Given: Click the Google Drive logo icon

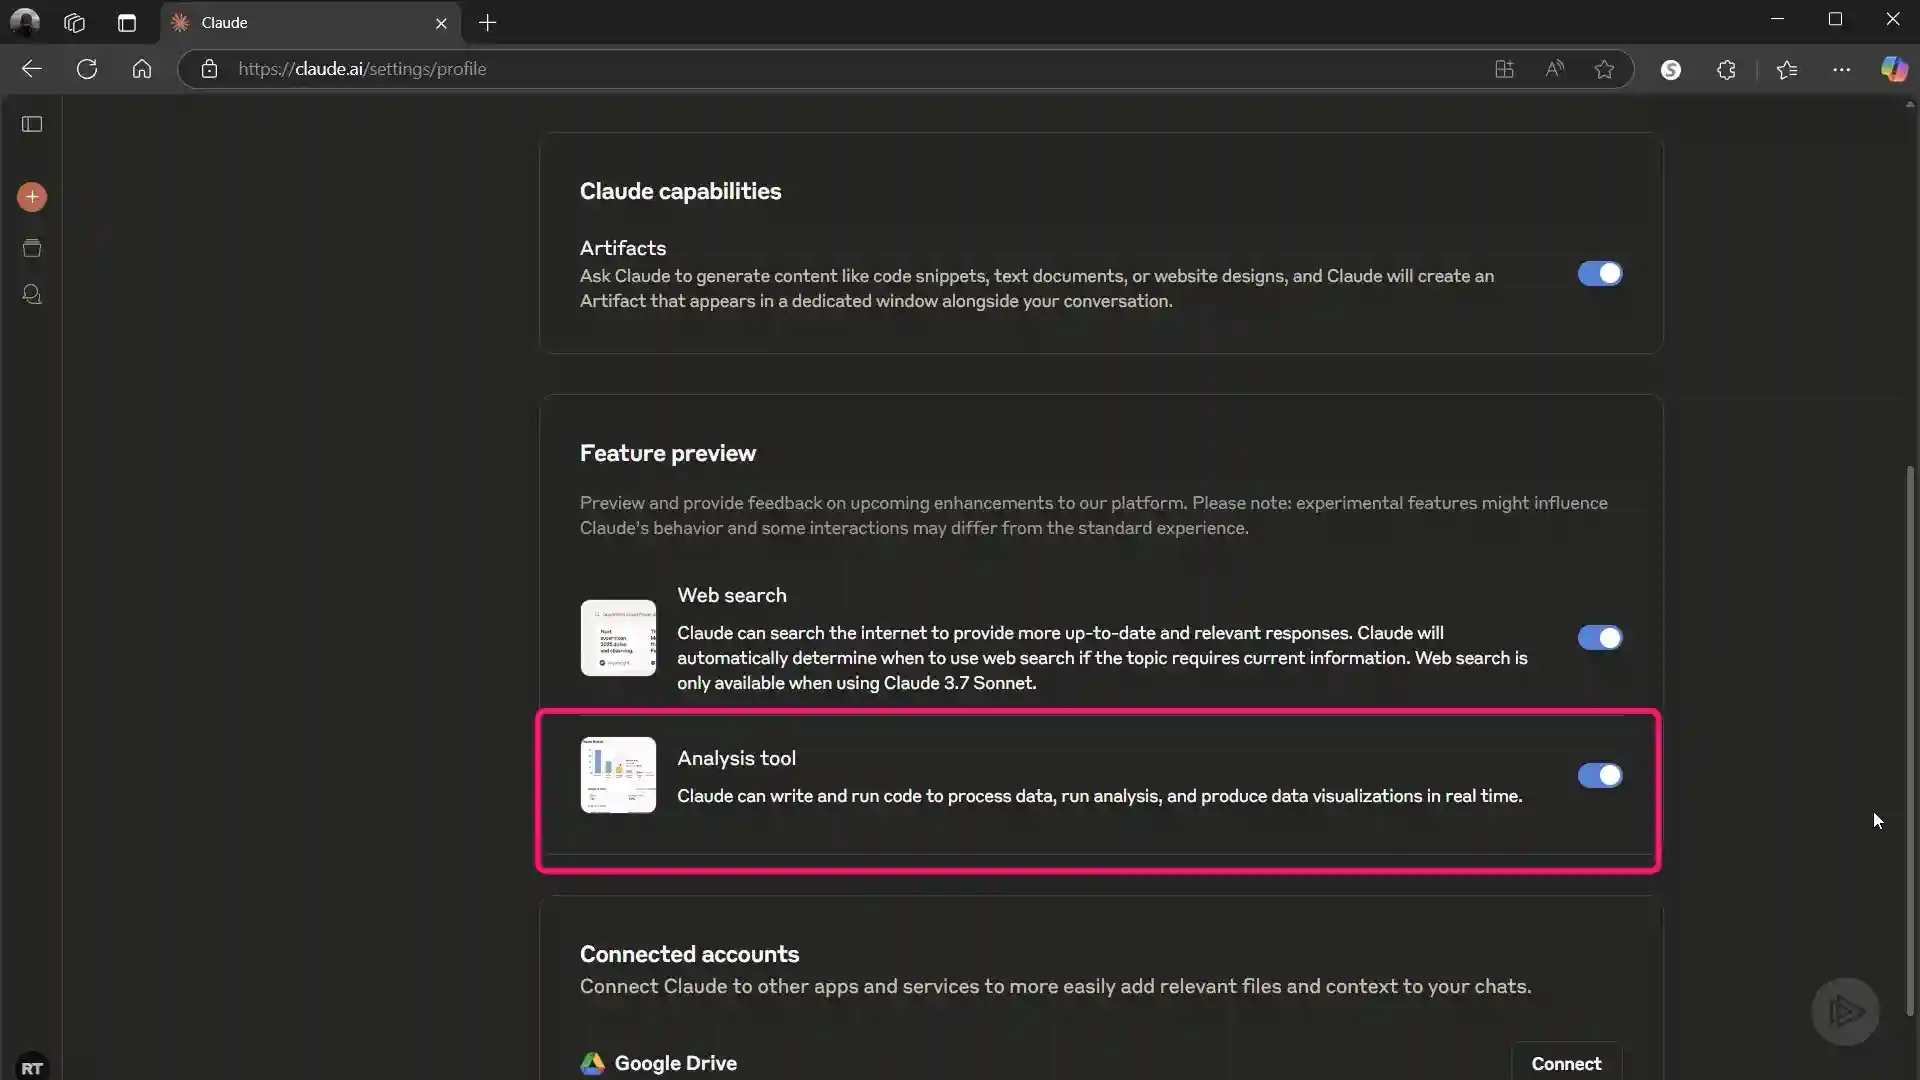Looking at the screenshot, I should 592,1063.
